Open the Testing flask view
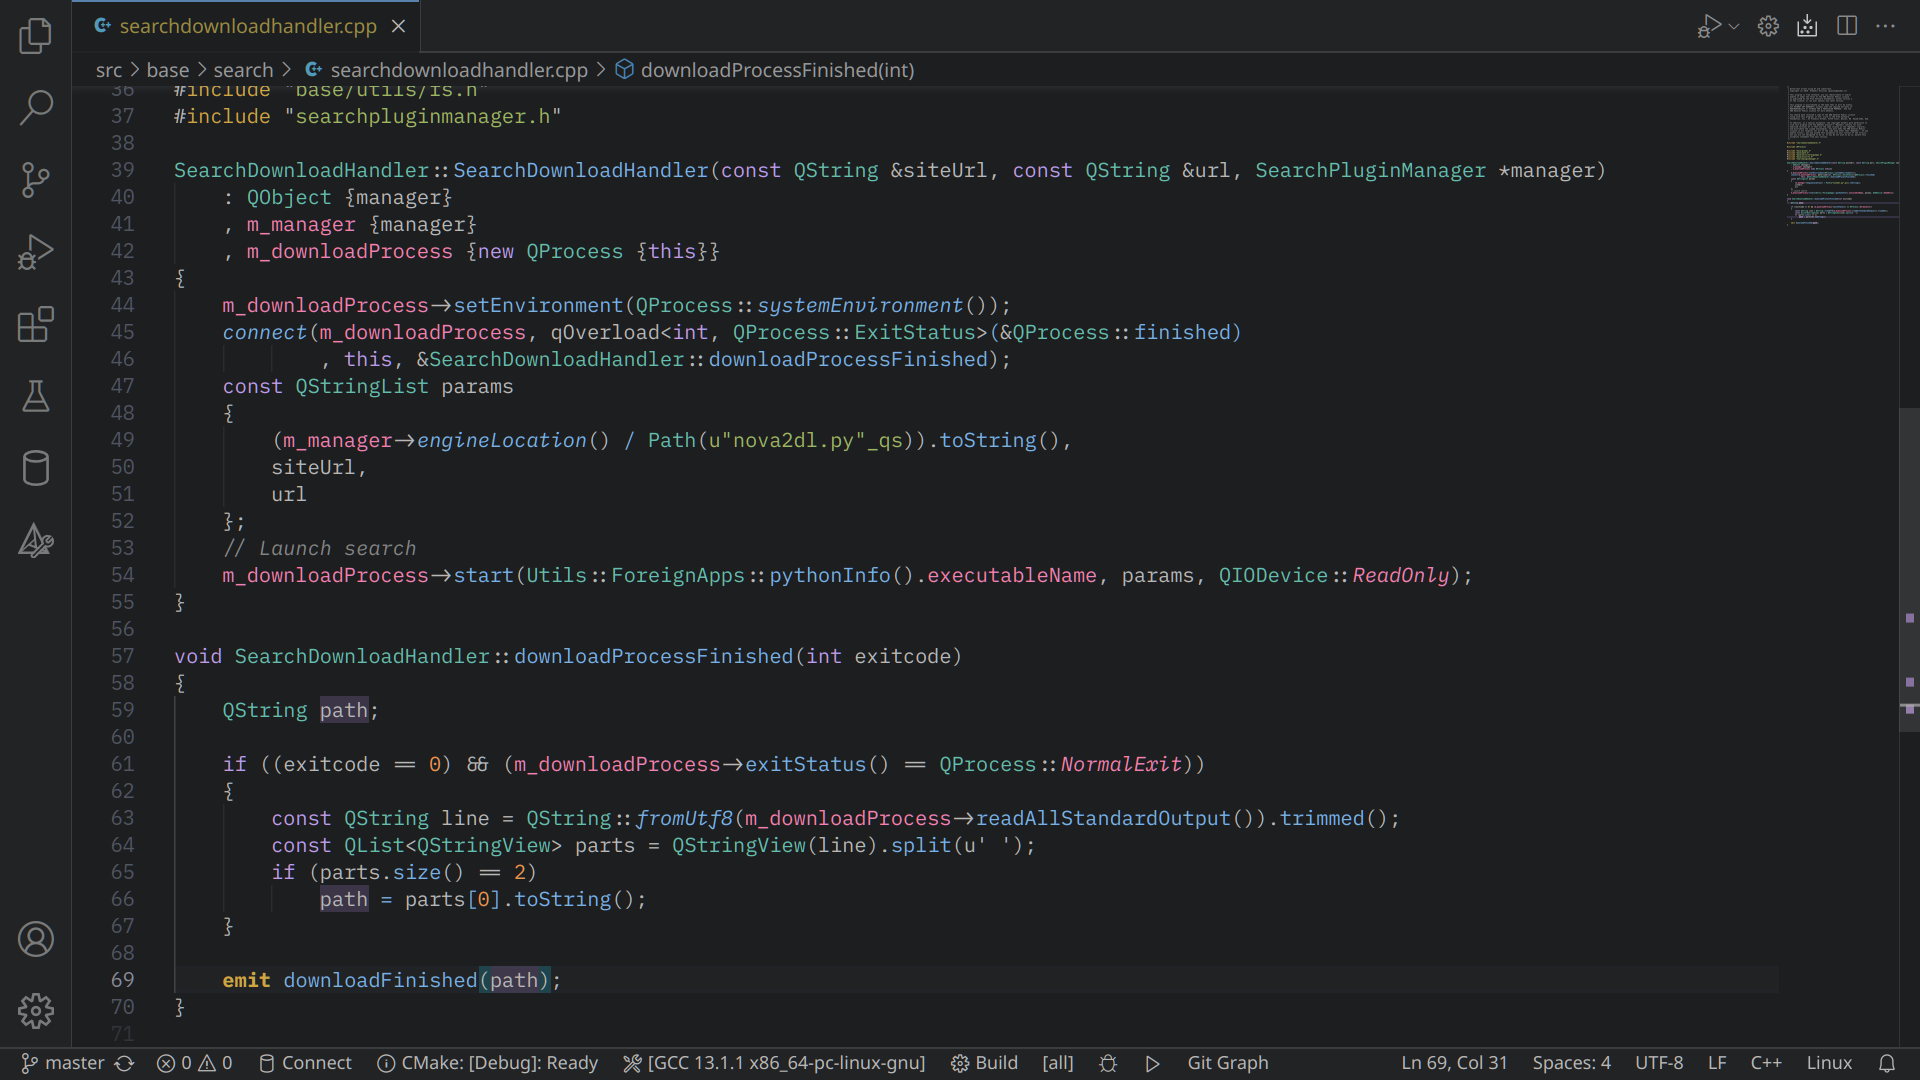1920x1080 pixels. tap(36, 397)
